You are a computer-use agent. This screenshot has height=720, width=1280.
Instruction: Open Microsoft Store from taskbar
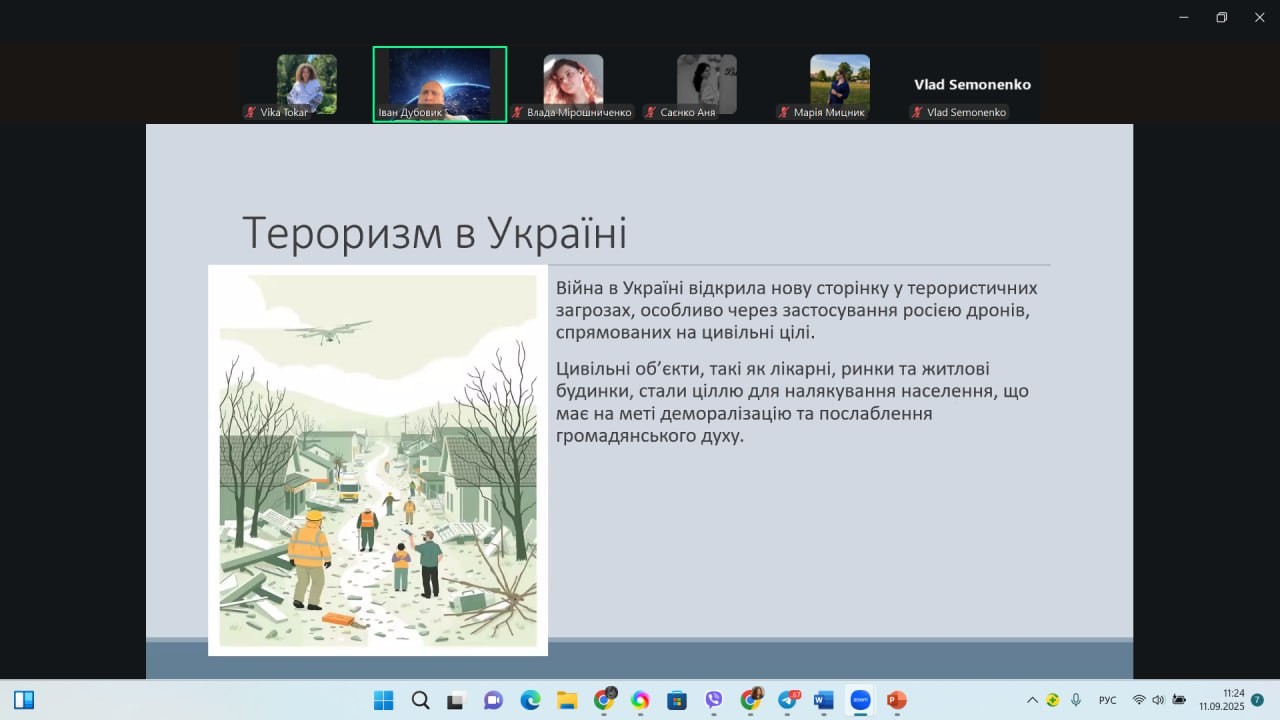677,700
